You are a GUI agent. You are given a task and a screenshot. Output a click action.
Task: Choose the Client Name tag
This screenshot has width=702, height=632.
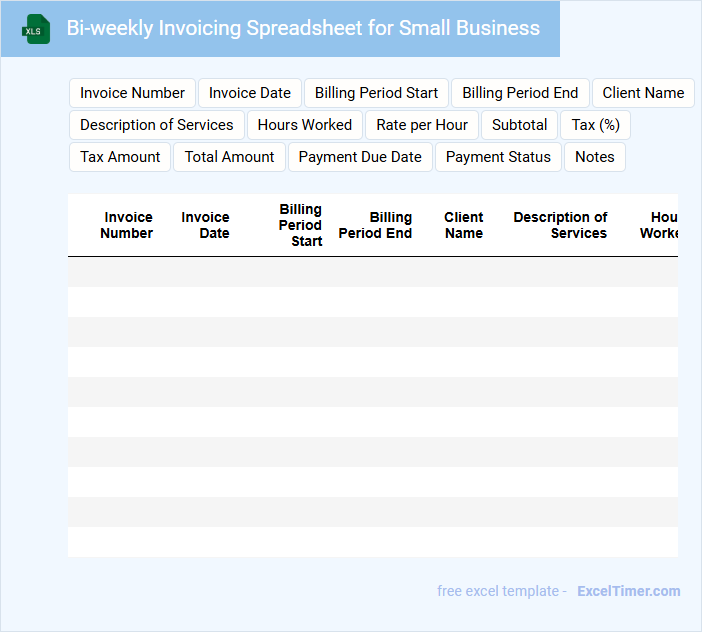[643, 93]
